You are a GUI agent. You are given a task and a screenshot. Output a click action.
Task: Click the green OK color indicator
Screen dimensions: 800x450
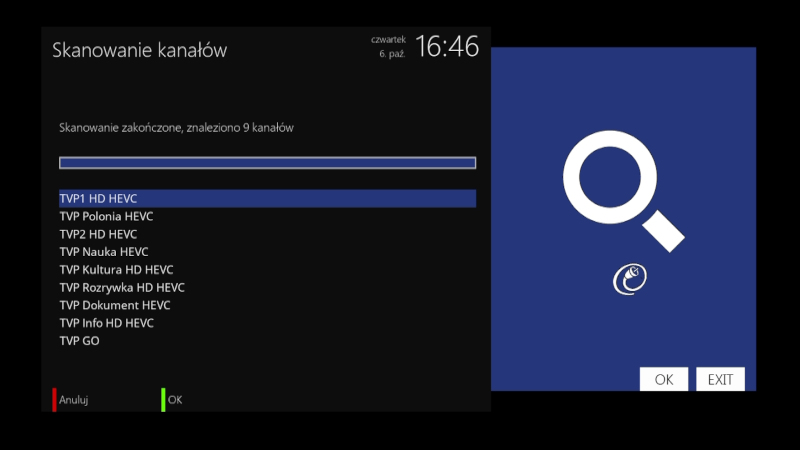[x=163, y=399]
